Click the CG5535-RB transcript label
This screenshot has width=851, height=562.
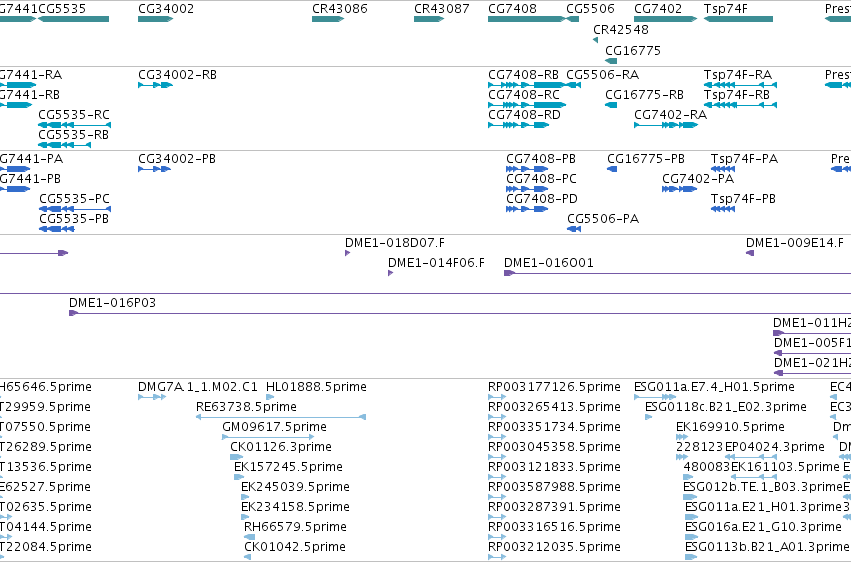(x=73, y=135)
